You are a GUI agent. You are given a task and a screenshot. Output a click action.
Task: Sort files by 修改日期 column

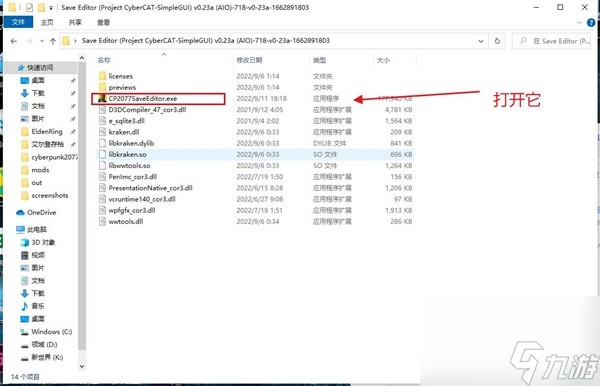[249, 60]
